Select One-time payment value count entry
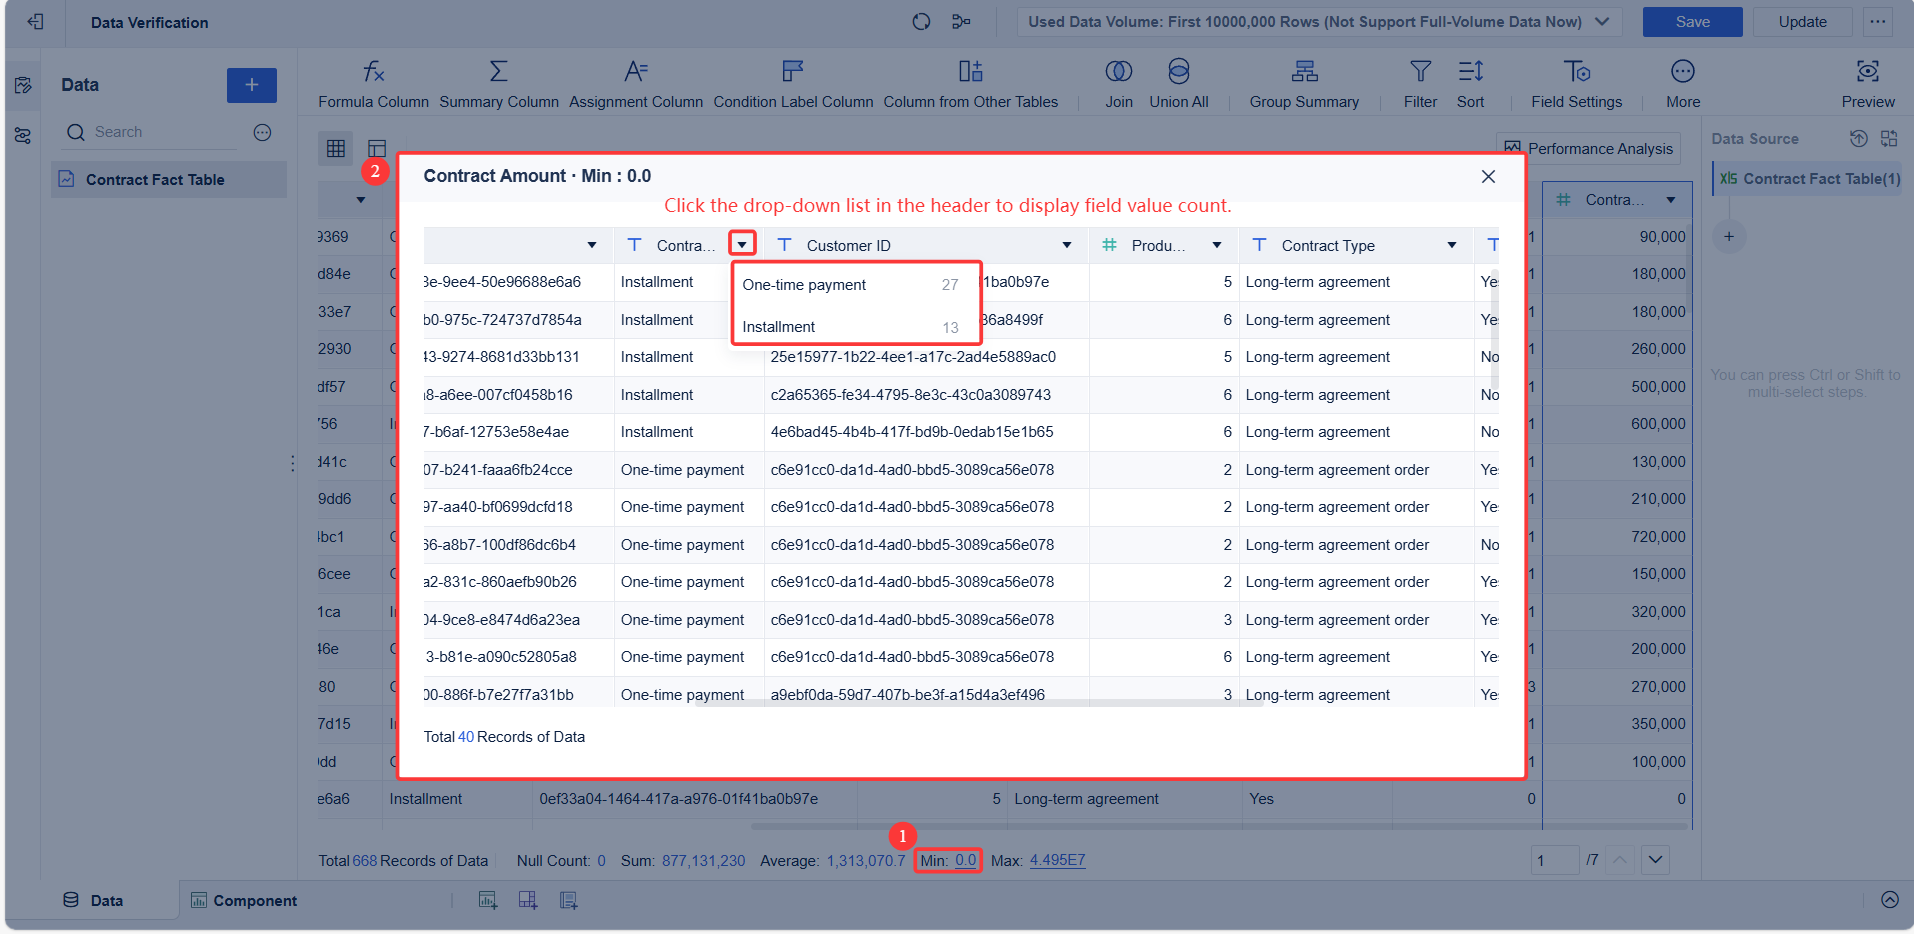 click(856, 285)
